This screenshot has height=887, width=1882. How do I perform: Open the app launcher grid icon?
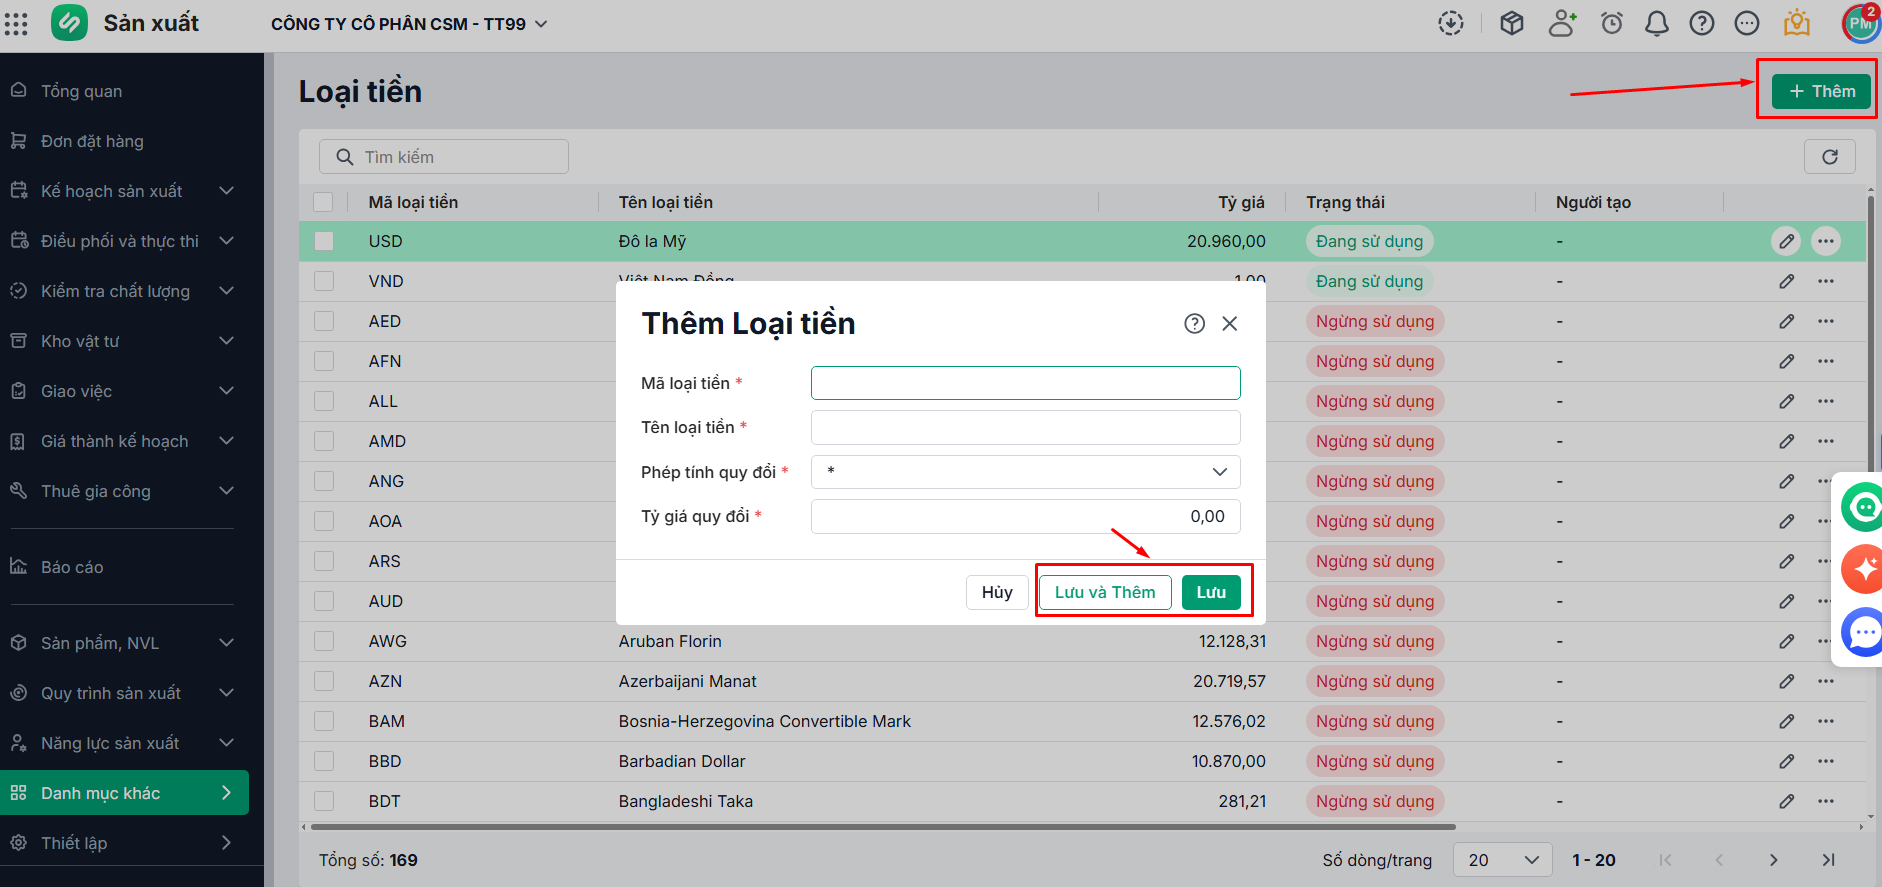(x=16, y=23)
